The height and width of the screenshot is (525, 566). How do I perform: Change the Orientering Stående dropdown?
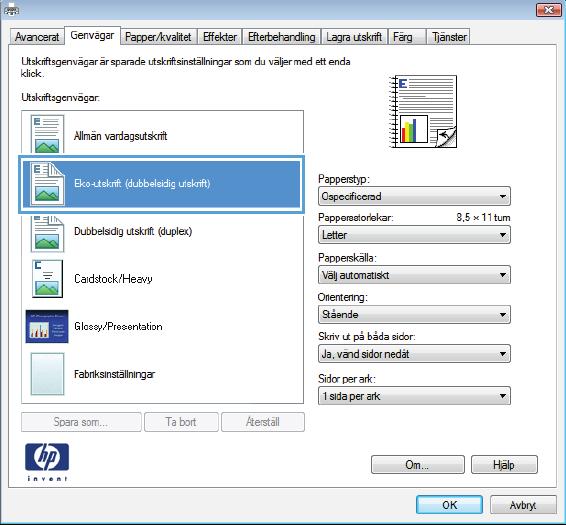pyautogui.click(x=414, y=314)
